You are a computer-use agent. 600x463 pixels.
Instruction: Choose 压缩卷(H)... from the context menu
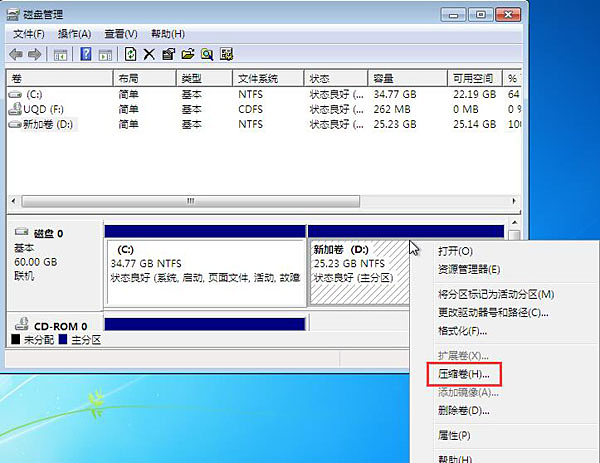464,374
